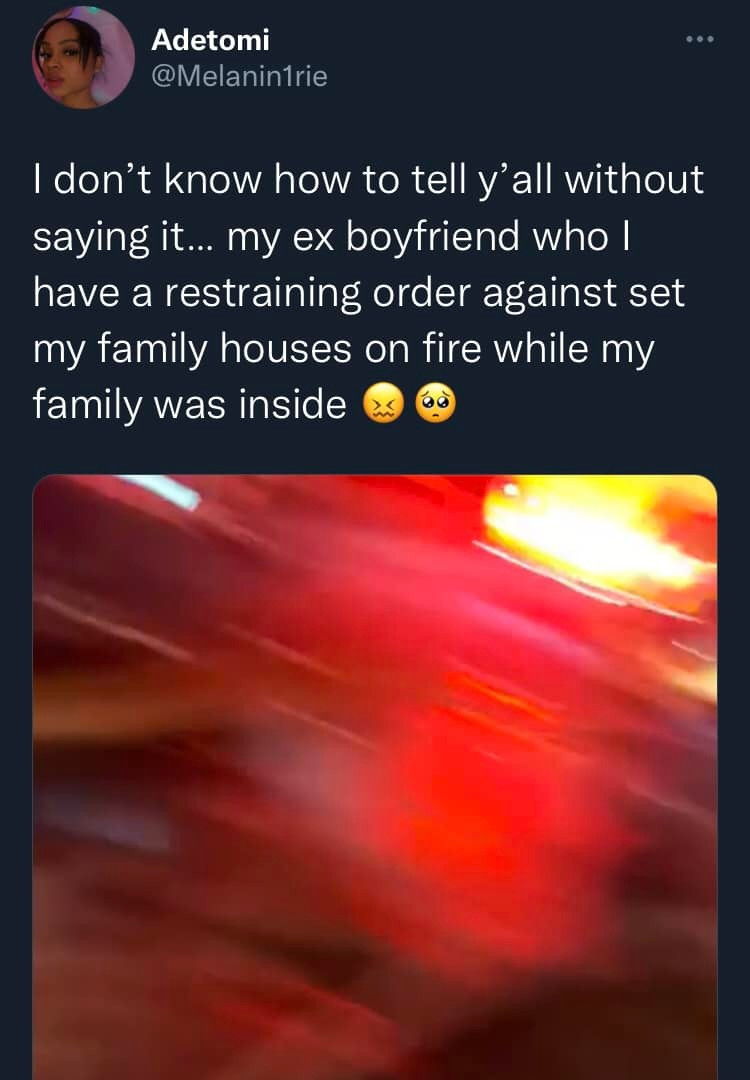750x1080 pixels.
Task: Click the white streak in the media corner
Action: tap(167, 491)
